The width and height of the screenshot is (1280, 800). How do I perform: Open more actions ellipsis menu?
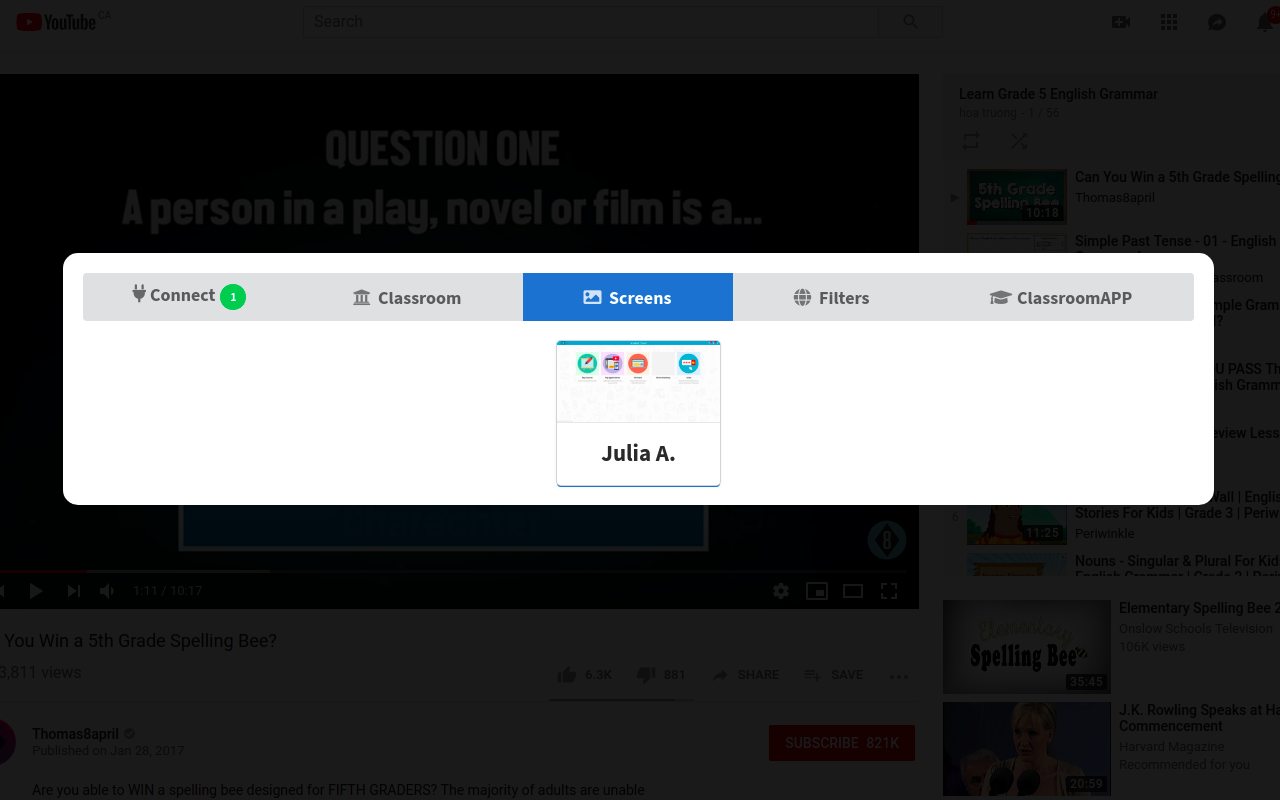pyautogui.click(x=899, y=676)
